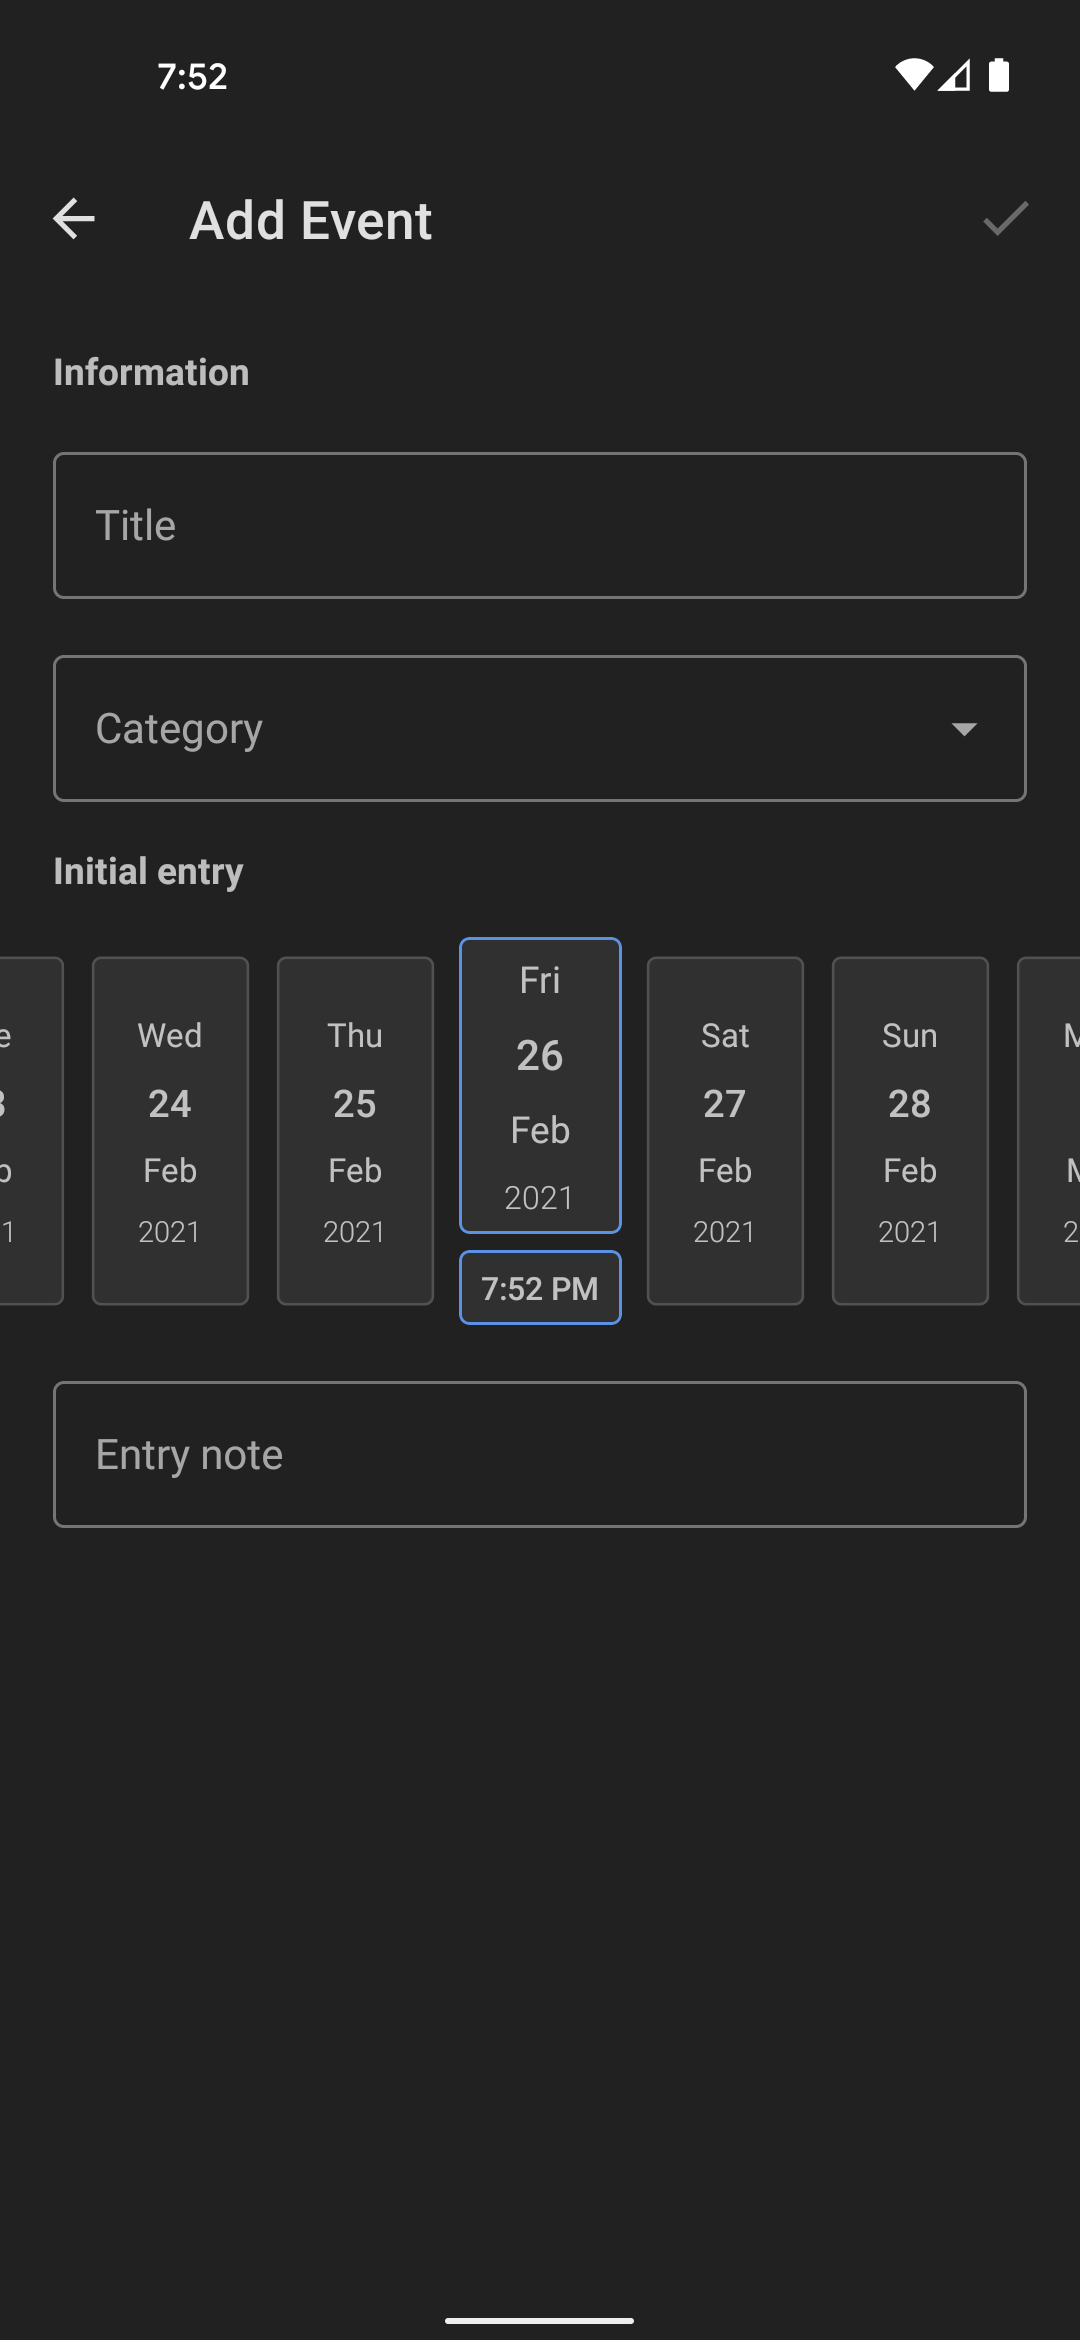Tap the Add Event title
The width and height of the screenshot is (1080, 2340).
point(311,220)
